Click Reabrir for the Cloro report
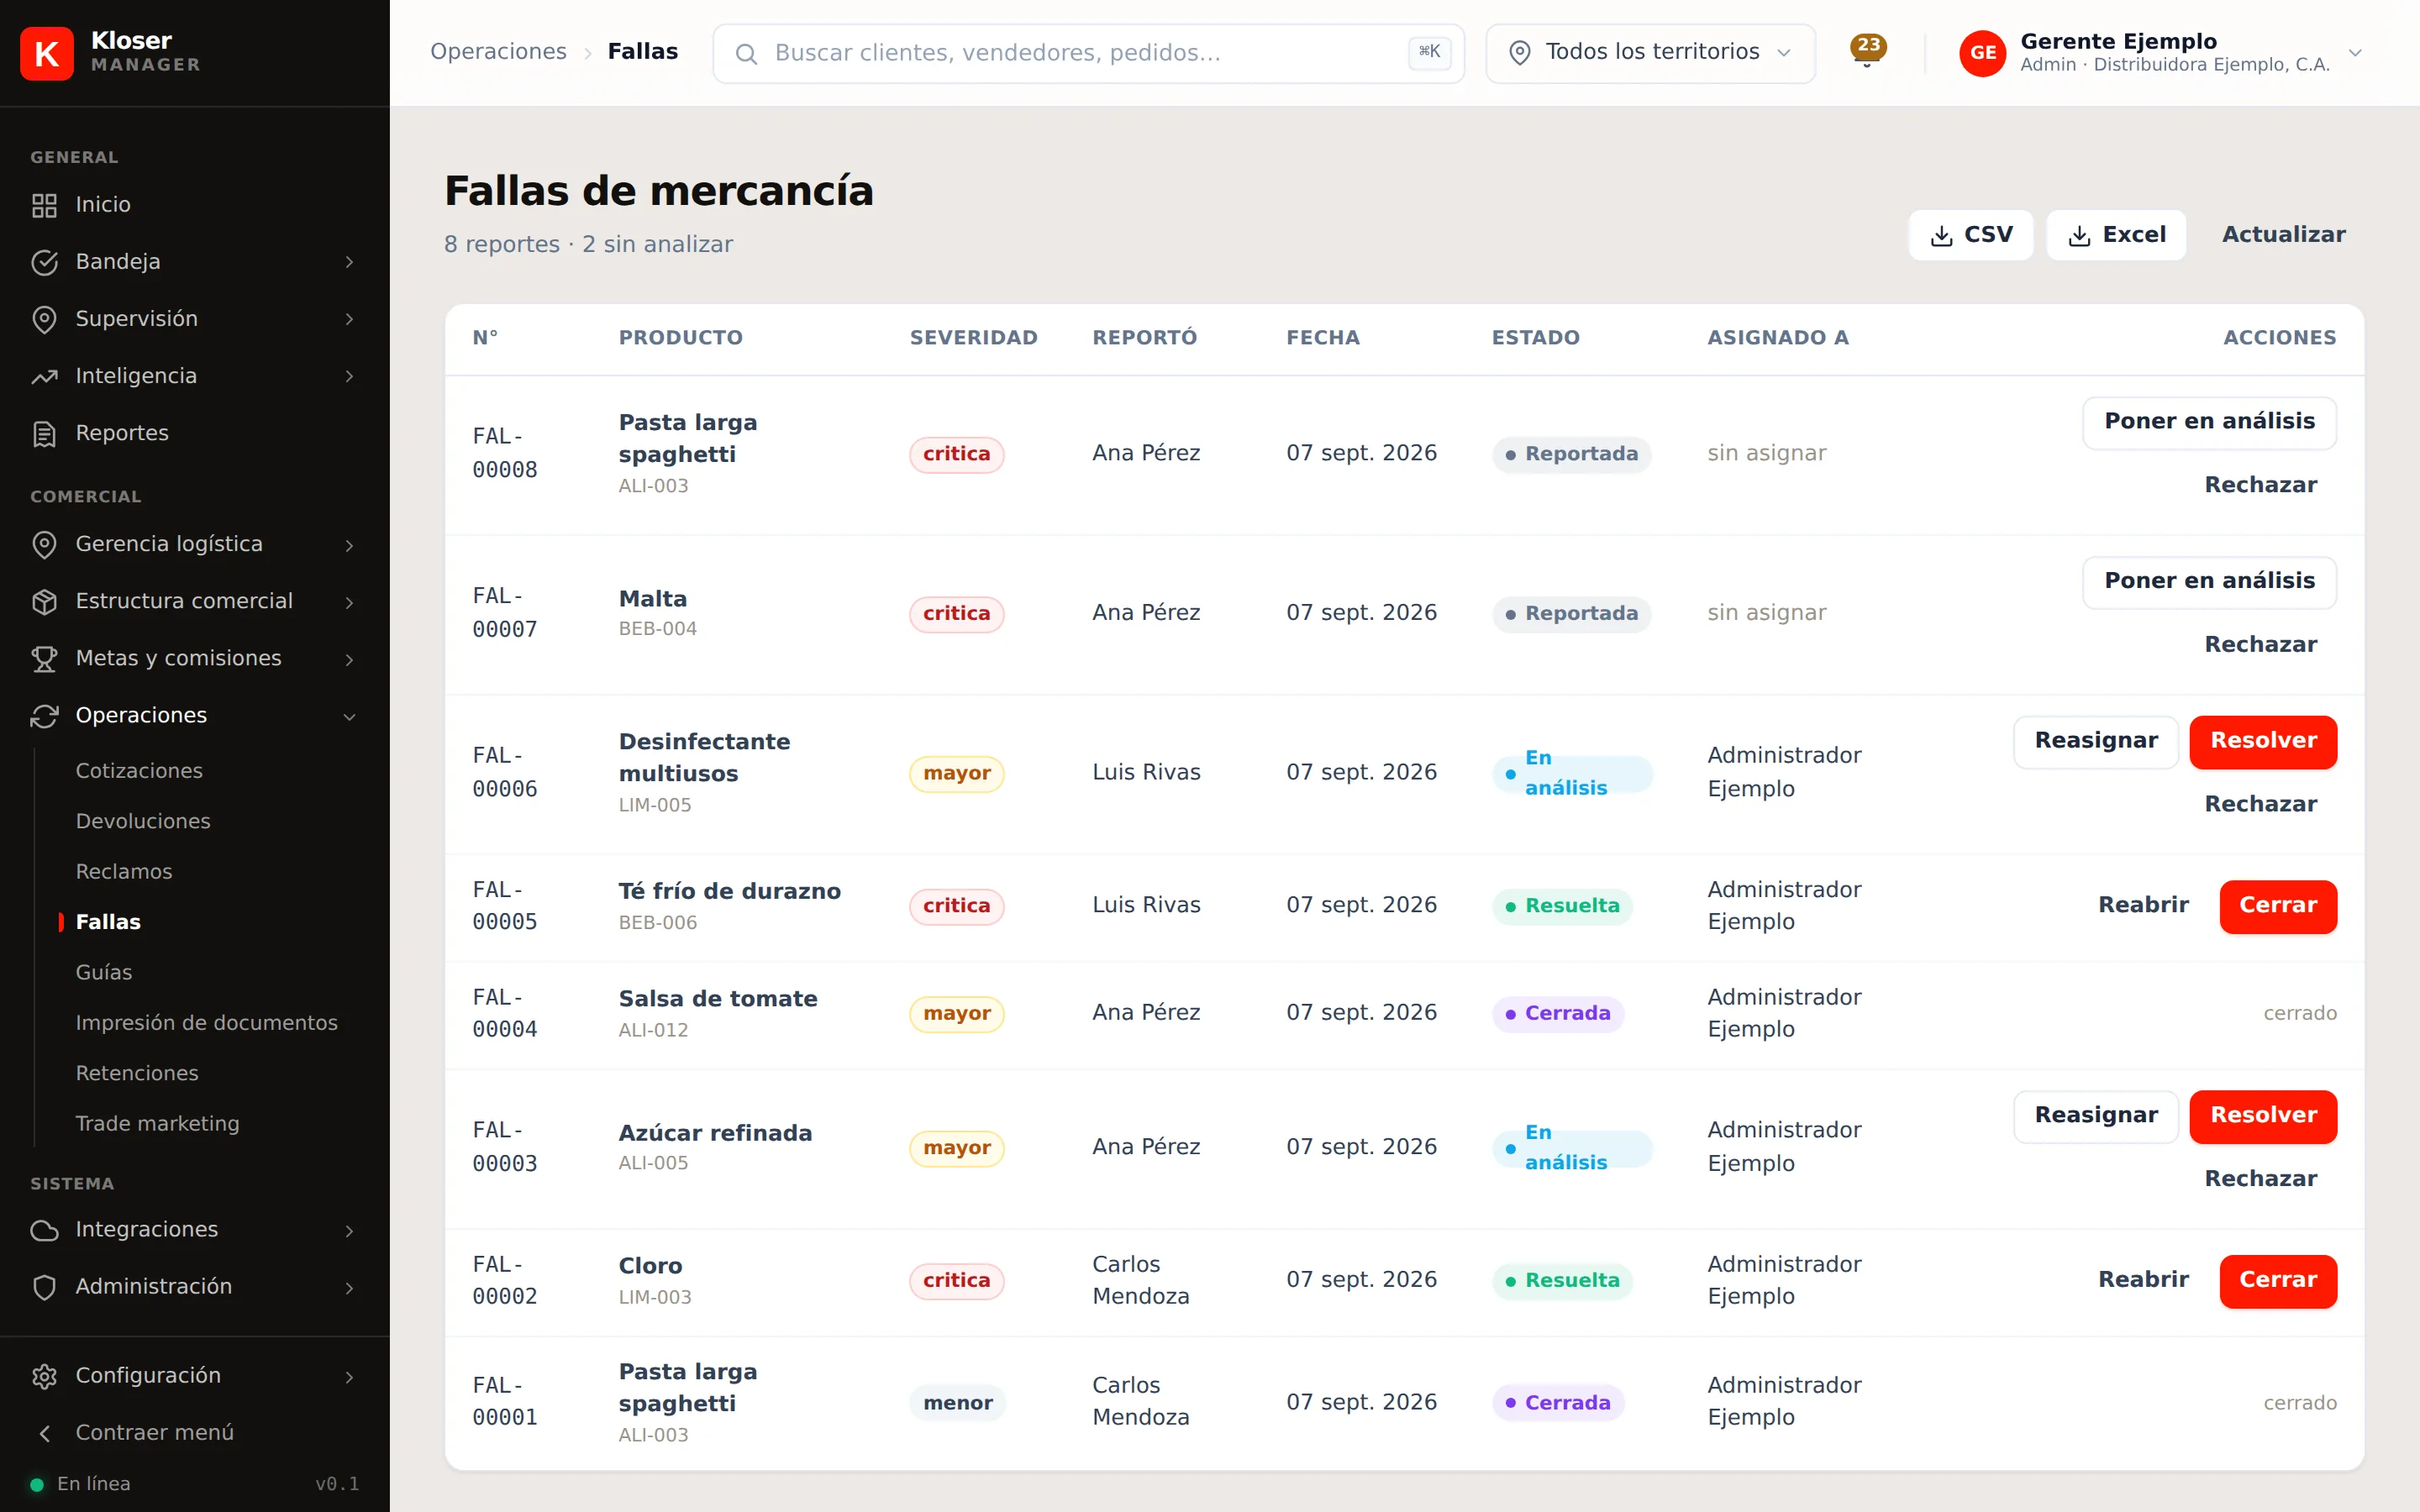Image resolution: width=2420 pixels, height=1512 pixels. pos(2143,1280)
